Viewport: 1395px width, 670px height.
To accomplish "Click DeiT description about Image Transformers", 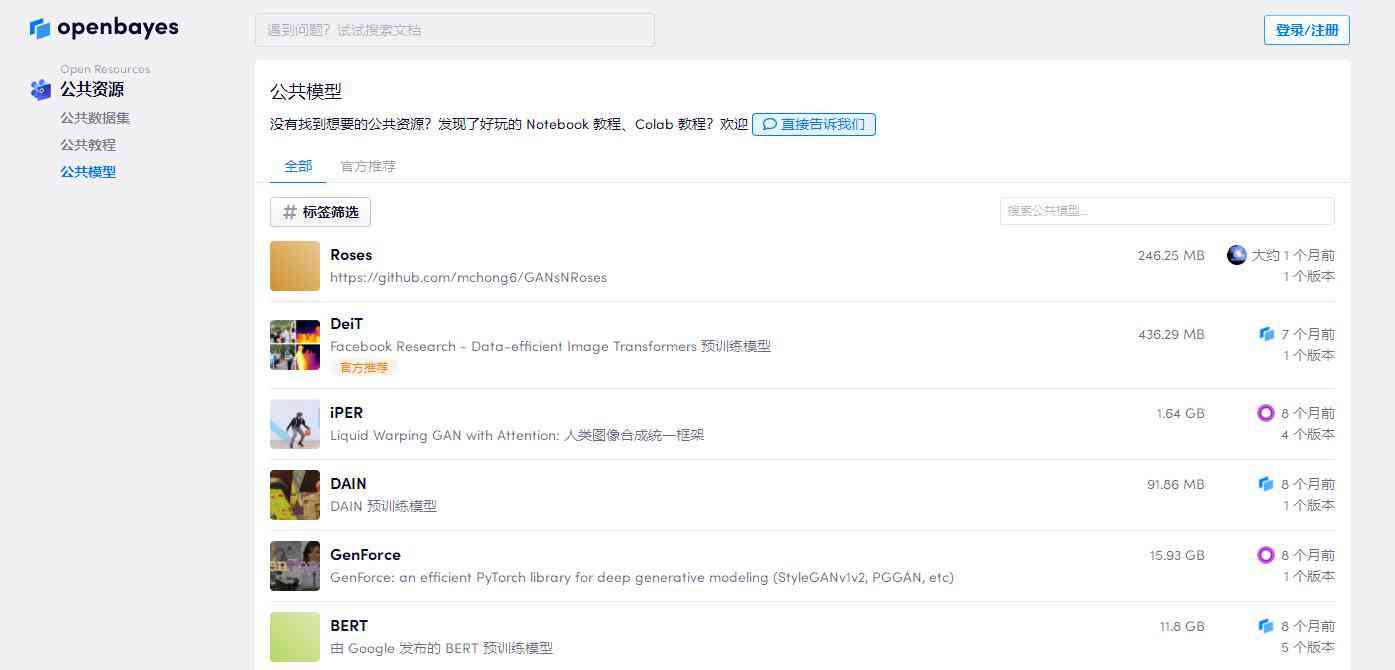I will click(x=550, y=346).
